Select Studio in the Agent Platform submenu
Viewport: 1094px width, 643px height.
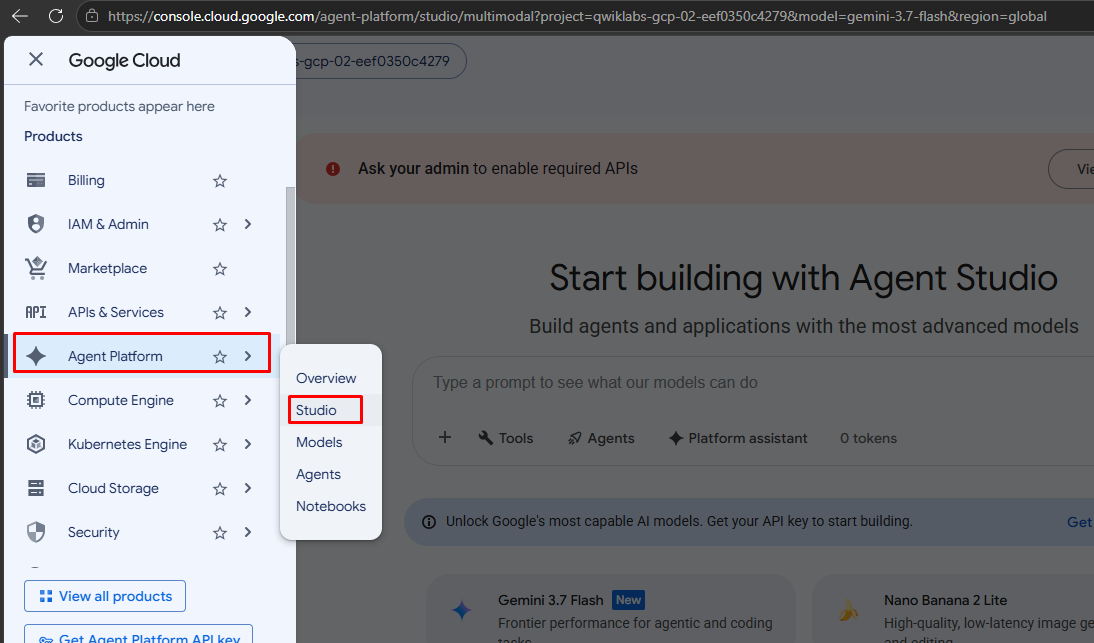(x=331, y=410)
